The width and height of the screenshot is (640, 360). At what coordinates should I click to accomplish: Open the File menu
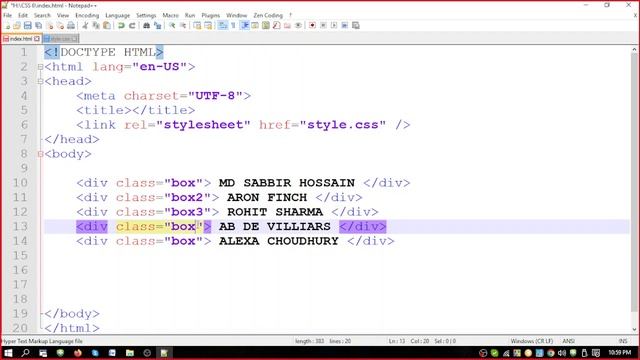[7, 15]
